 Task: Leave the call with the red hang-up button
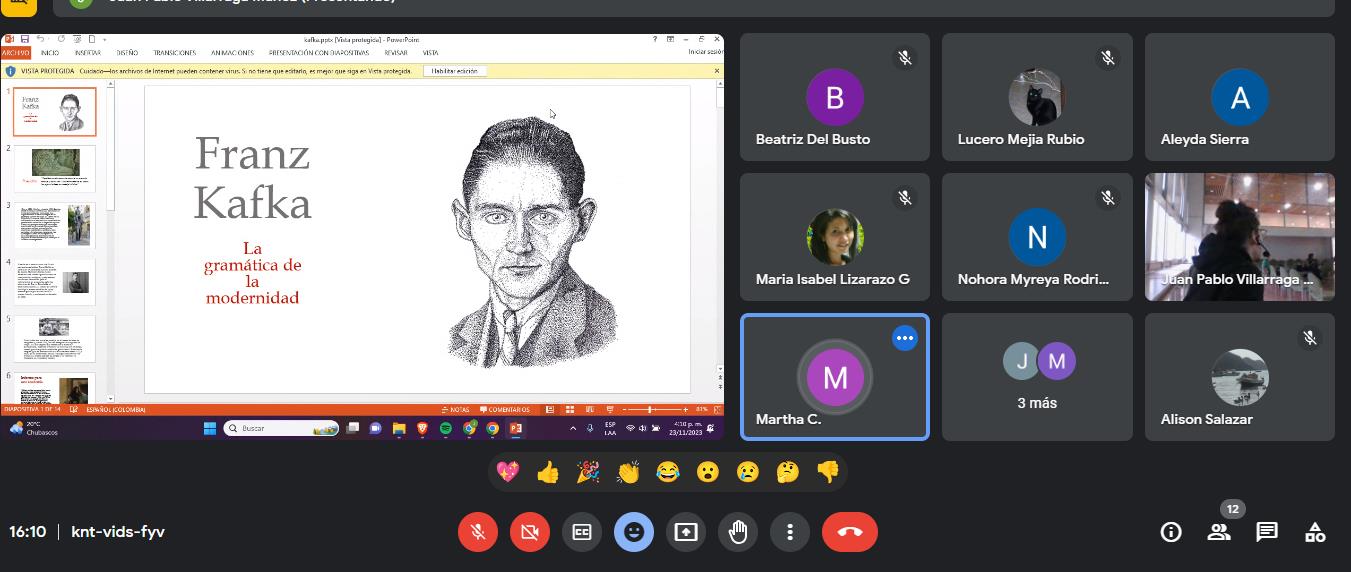click(849, 532)
